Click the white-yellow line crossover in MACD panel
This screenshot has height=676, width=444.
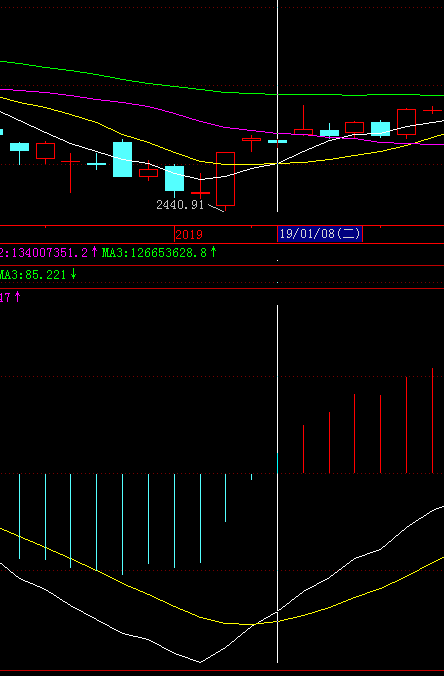[256, 623]
